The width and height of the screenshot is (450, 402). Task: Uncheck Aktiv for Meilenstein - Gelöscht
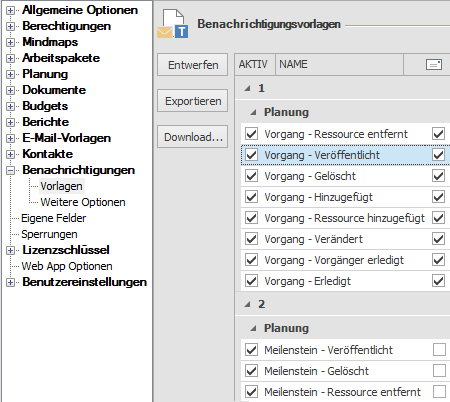point(251,371)
